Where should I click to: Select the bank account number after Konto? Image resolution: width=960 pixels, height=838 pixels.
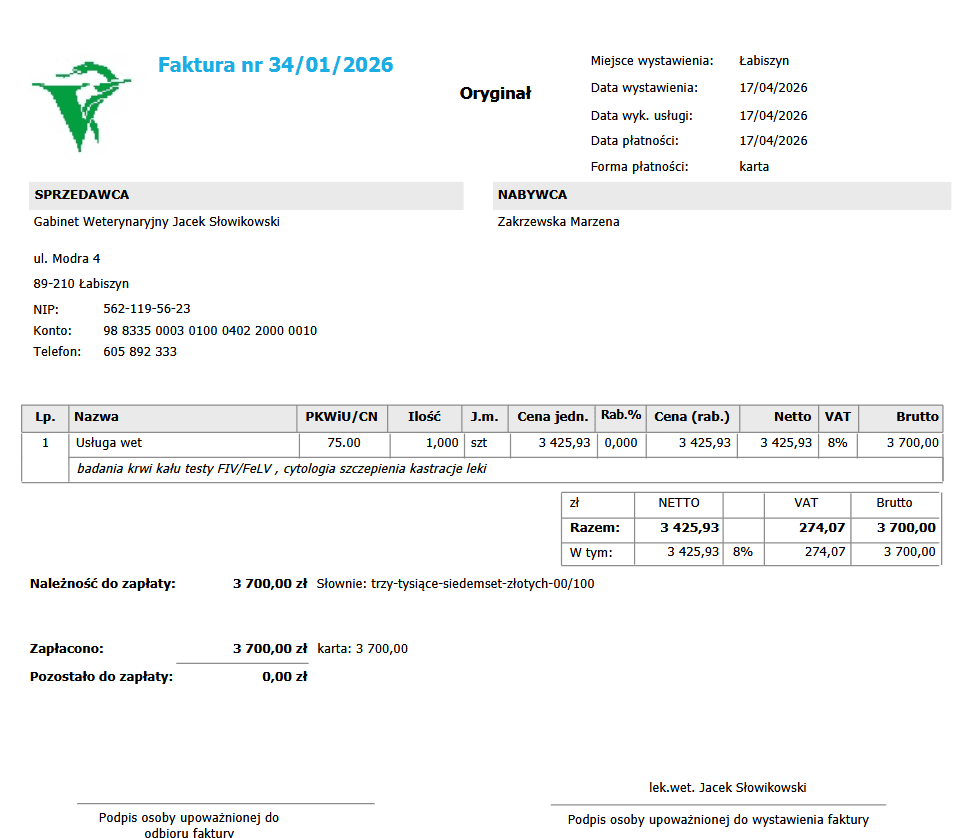tap(210, 331)
